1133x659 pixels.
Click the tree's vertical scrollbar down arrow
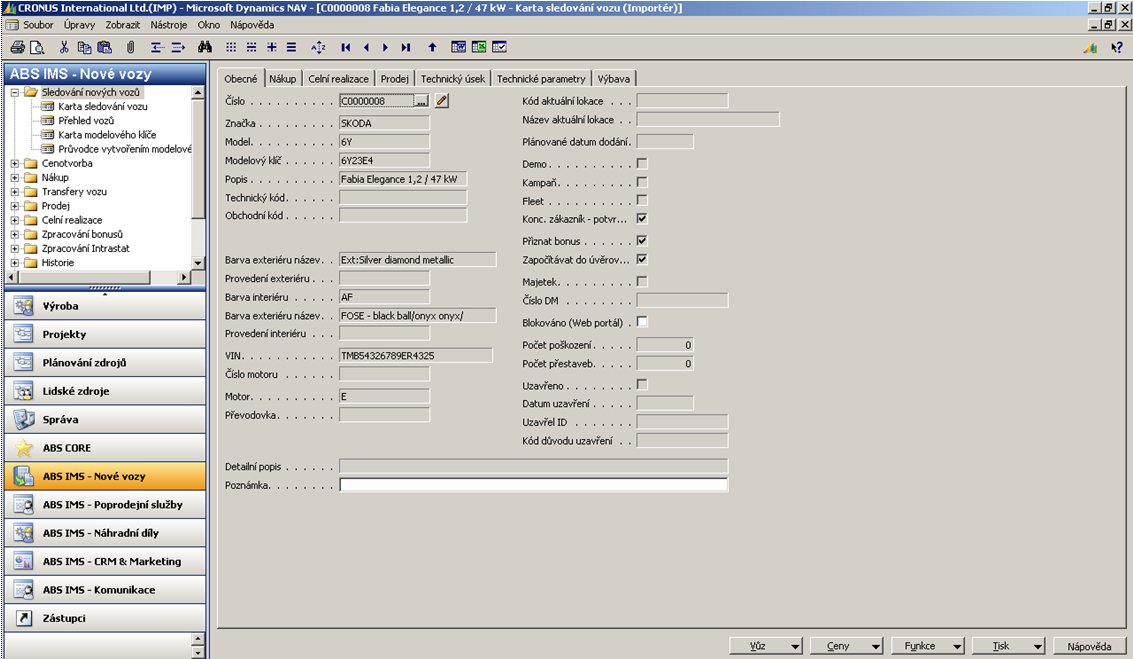[198, 263]
